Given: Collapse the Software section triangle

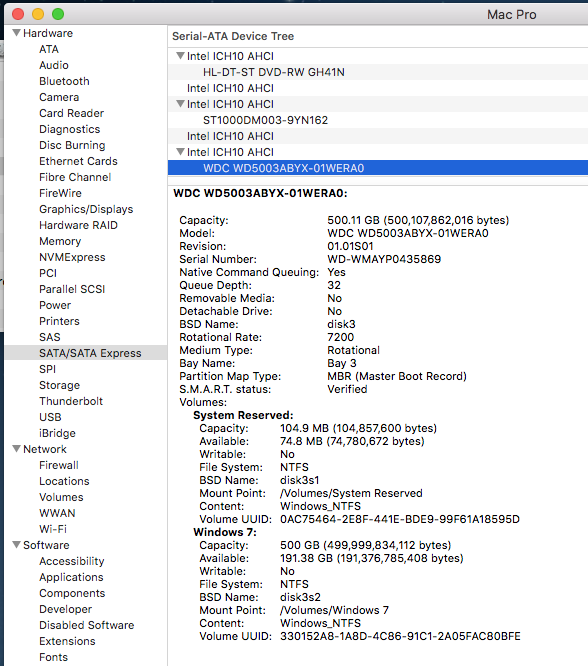Looking at the screenshot, I should pyautogui.click(x=17, y=545).
